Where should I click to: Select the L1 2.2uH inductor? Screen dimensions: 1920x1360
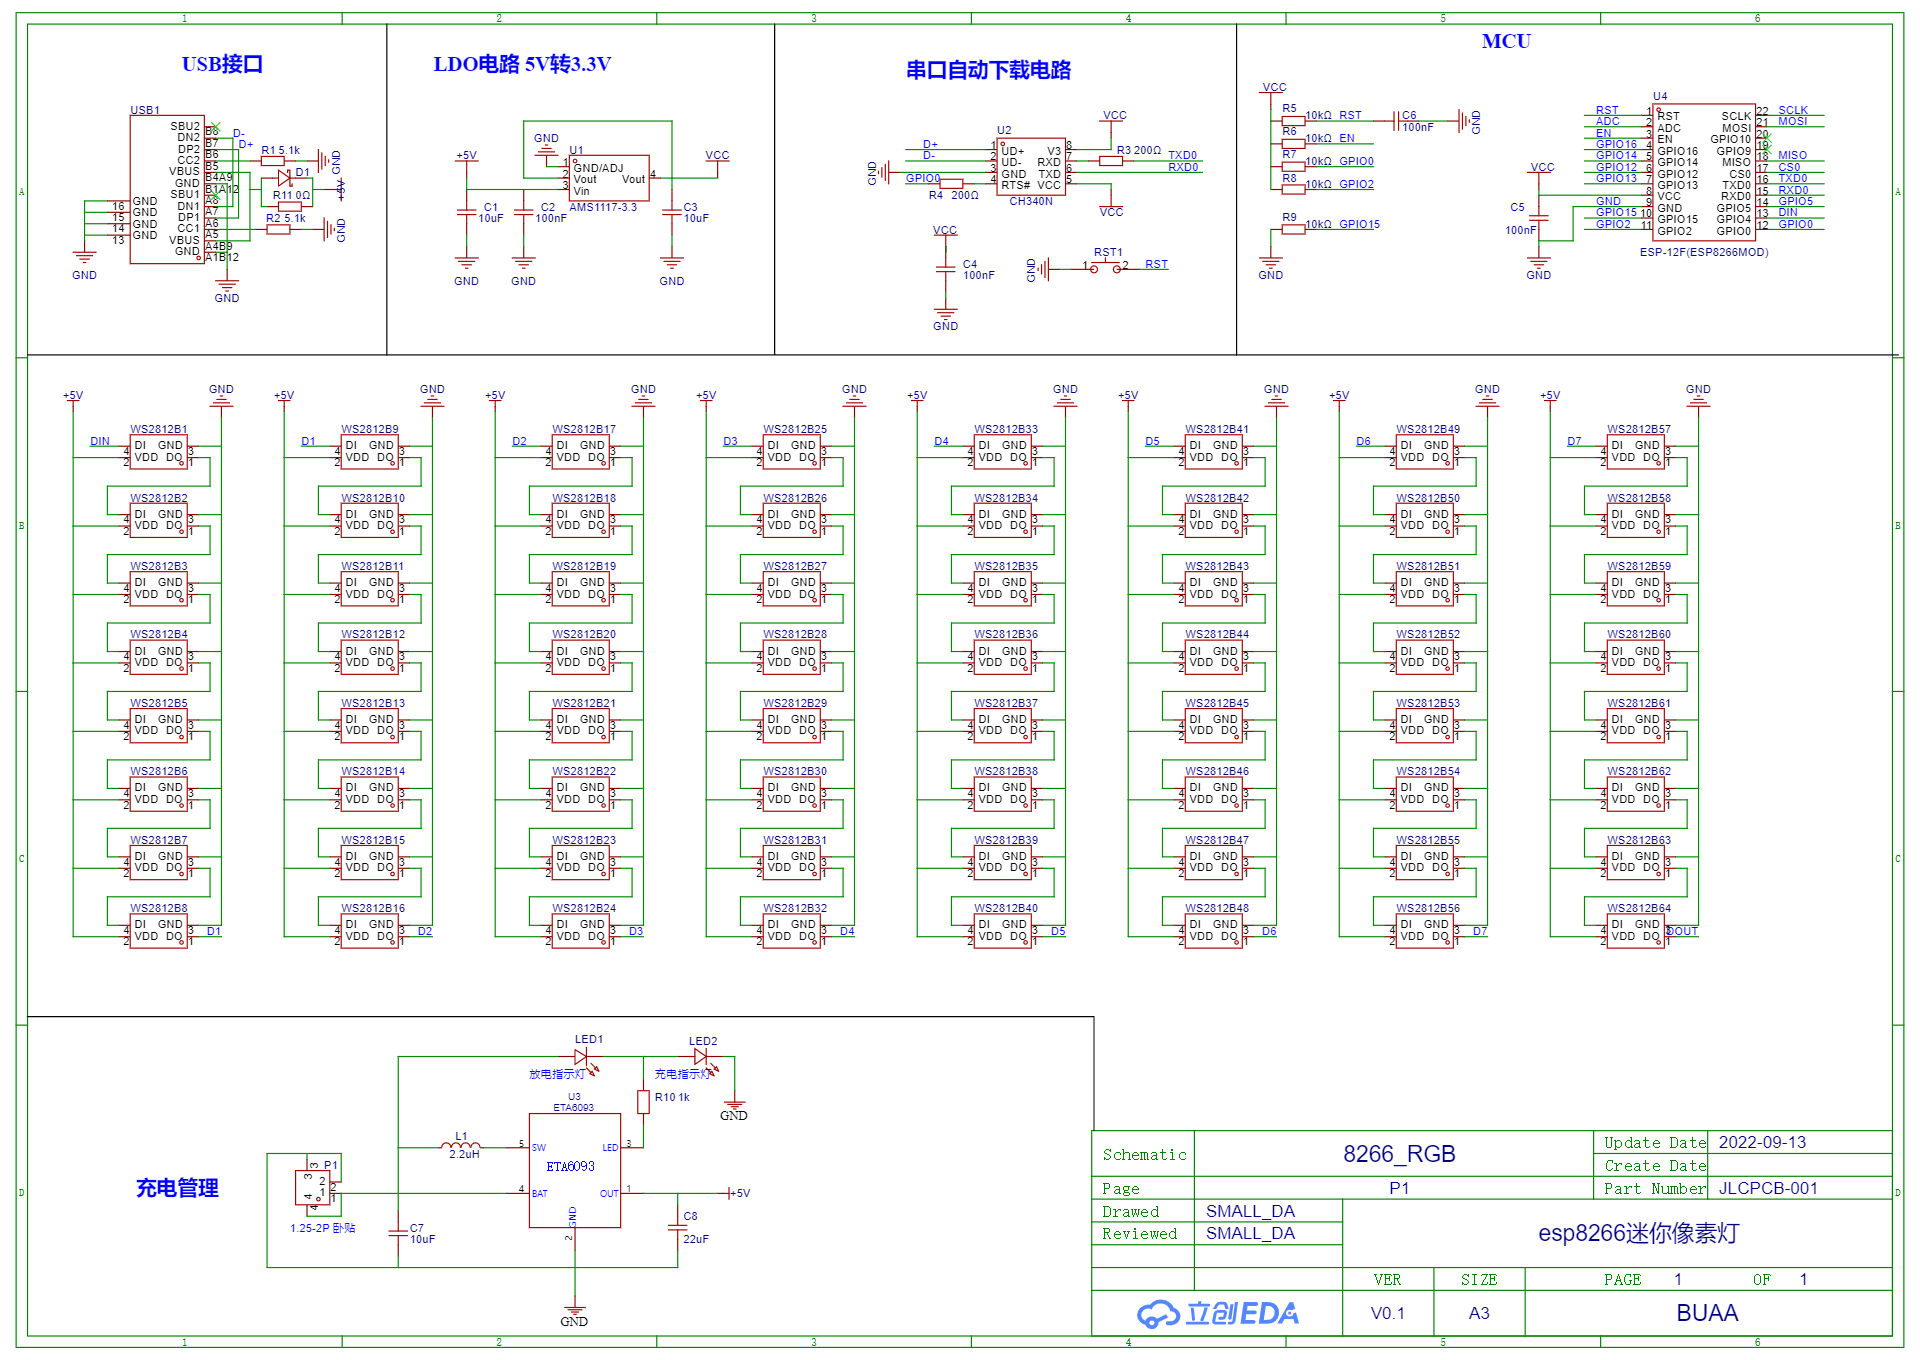click(461, 1146)
